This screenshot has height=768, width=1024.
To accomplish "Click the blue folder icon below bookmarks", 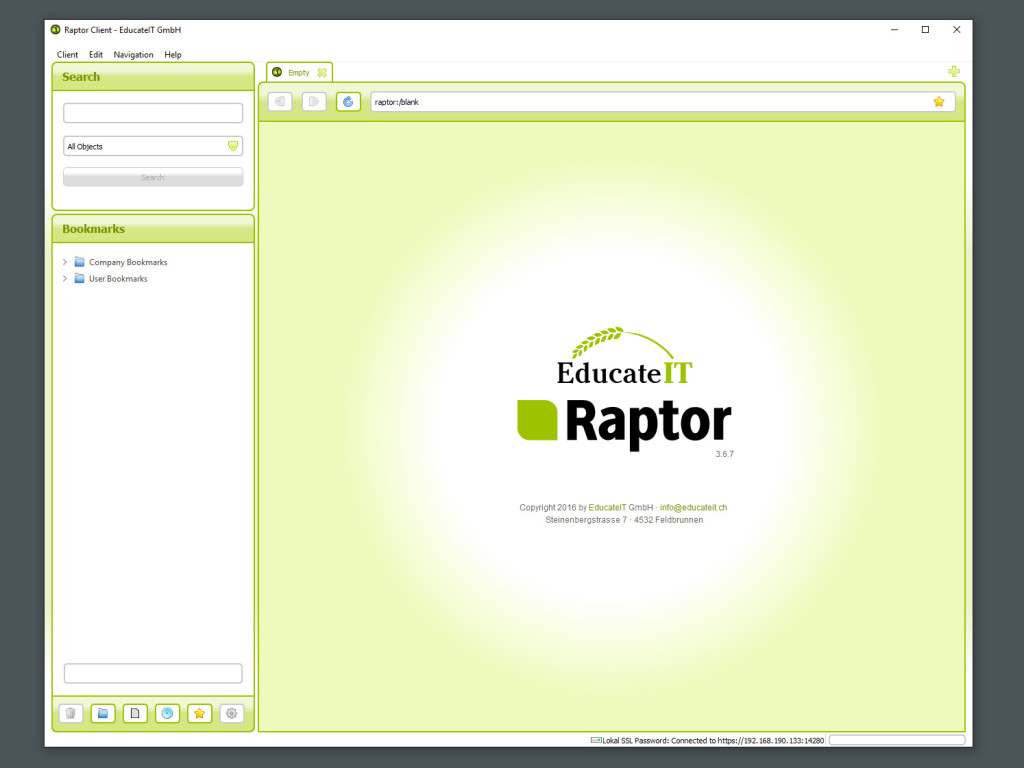I will pos(103,713).
